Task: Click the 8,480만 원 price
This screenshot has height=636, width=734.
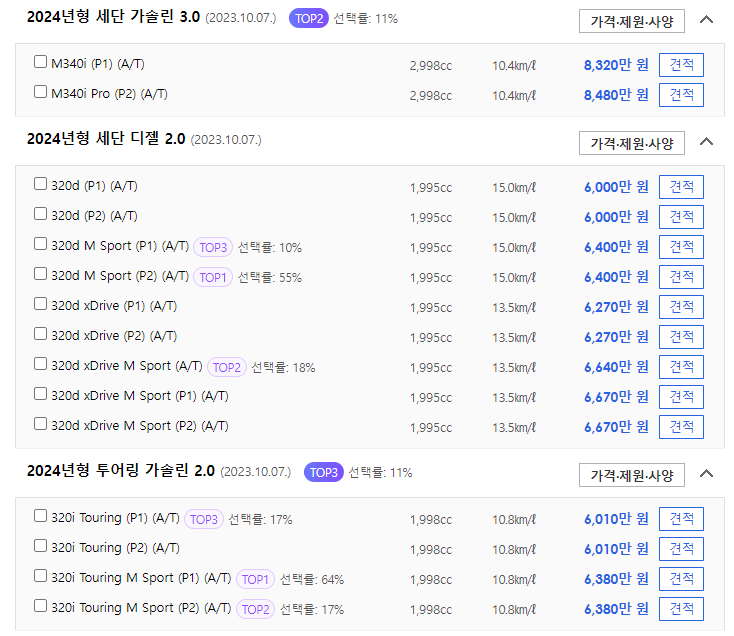Action: [x=616, y=95]
